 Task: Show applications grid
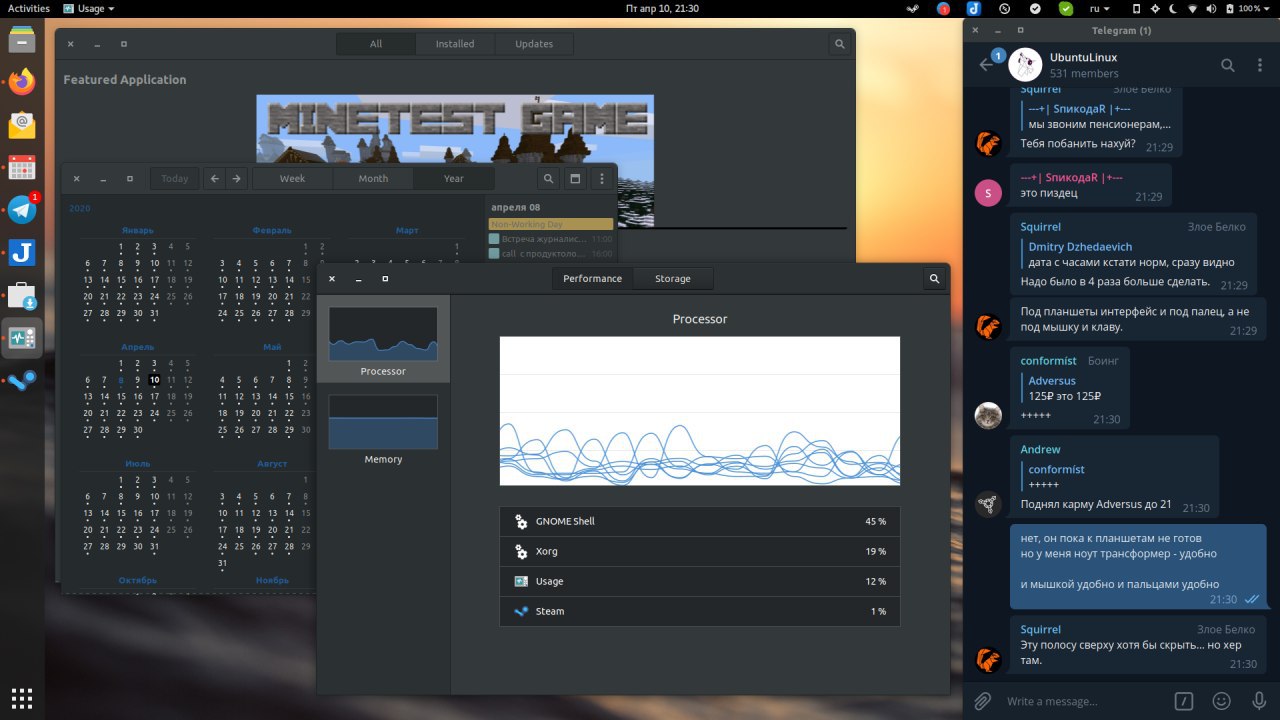[x=22, y=697]
